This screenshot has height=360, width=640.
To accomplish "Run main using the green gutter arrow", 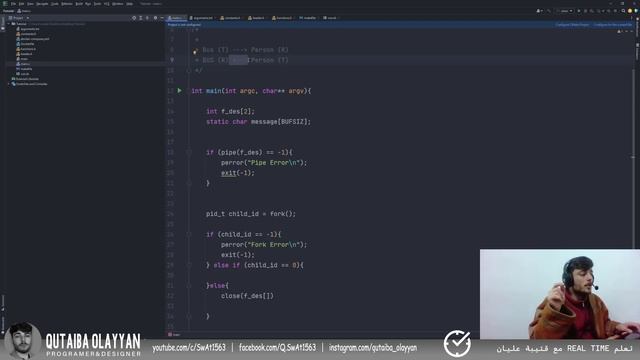I will tap(180, 91).
